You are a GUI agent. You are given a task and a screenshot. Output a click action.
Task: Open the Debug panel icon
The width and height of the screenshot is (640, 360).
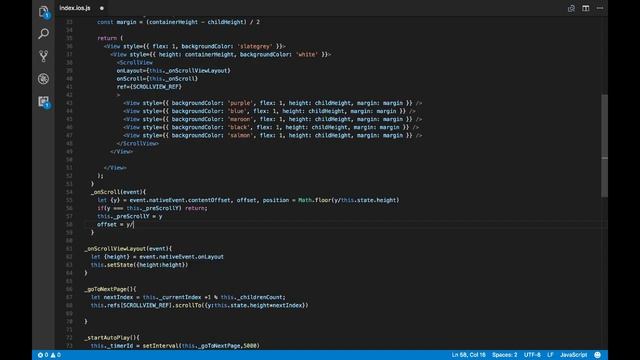[x=43, y=78]
